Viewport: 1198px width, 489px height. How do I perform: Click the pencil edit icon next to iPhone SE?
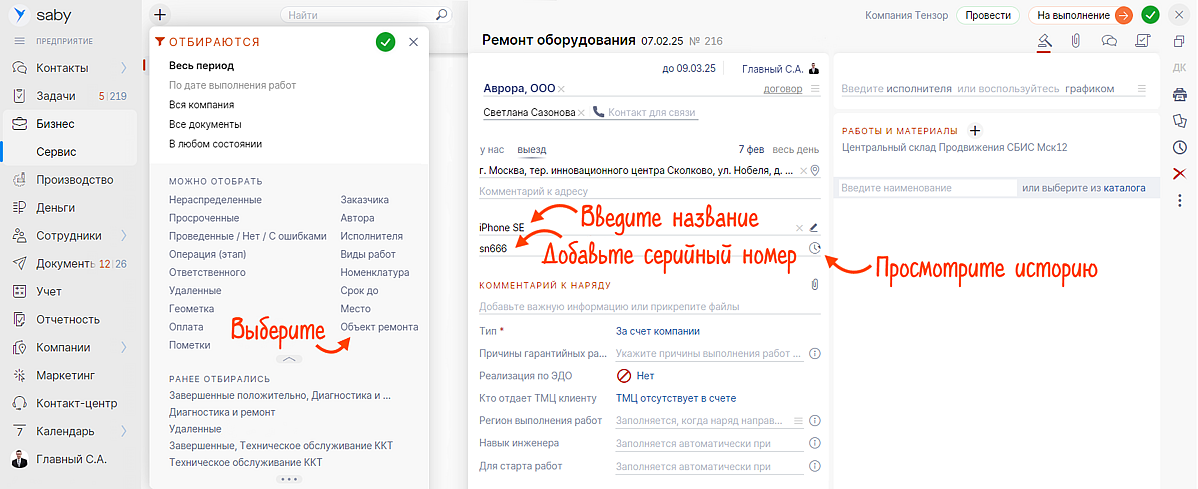pyautogui.click(x=814, y=228)
